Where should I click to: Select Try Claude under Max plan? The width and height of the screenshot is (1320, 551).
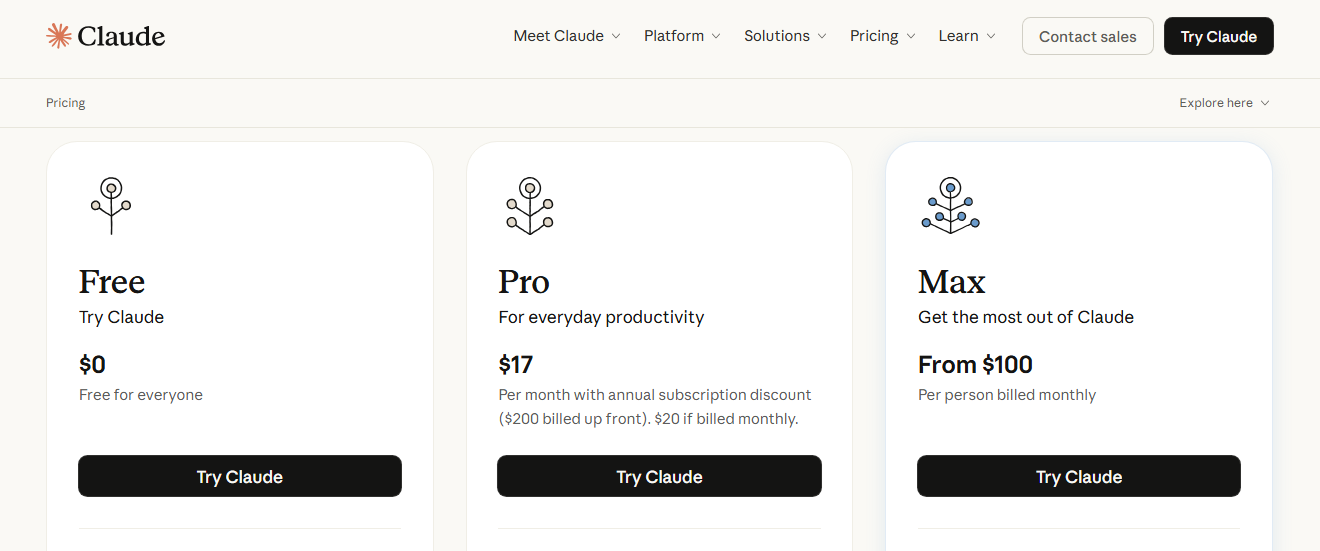[1078, 476]
